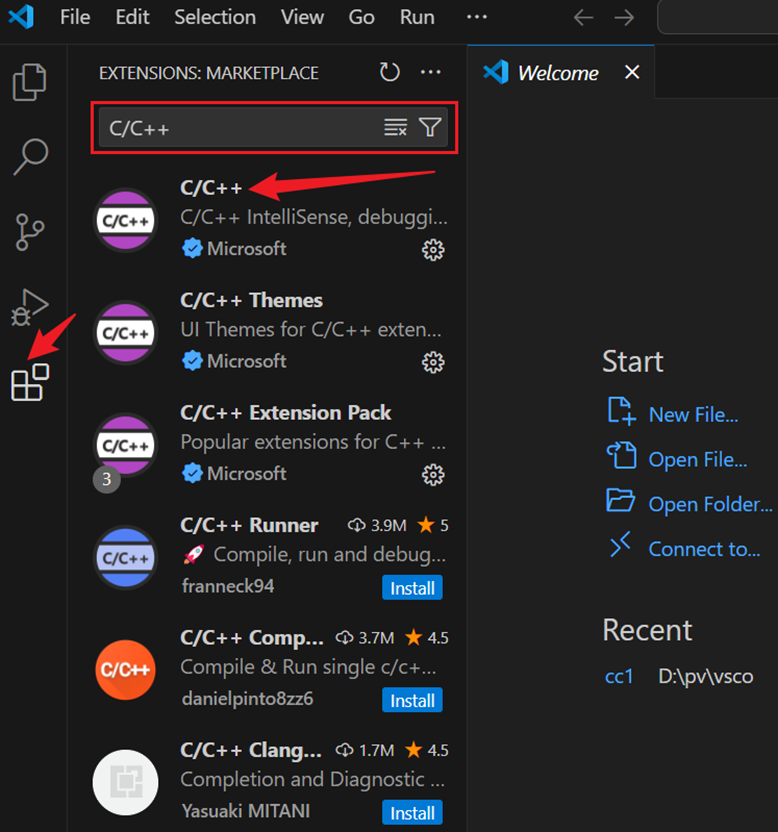Open recent folder cc1

tap(619, 677)
